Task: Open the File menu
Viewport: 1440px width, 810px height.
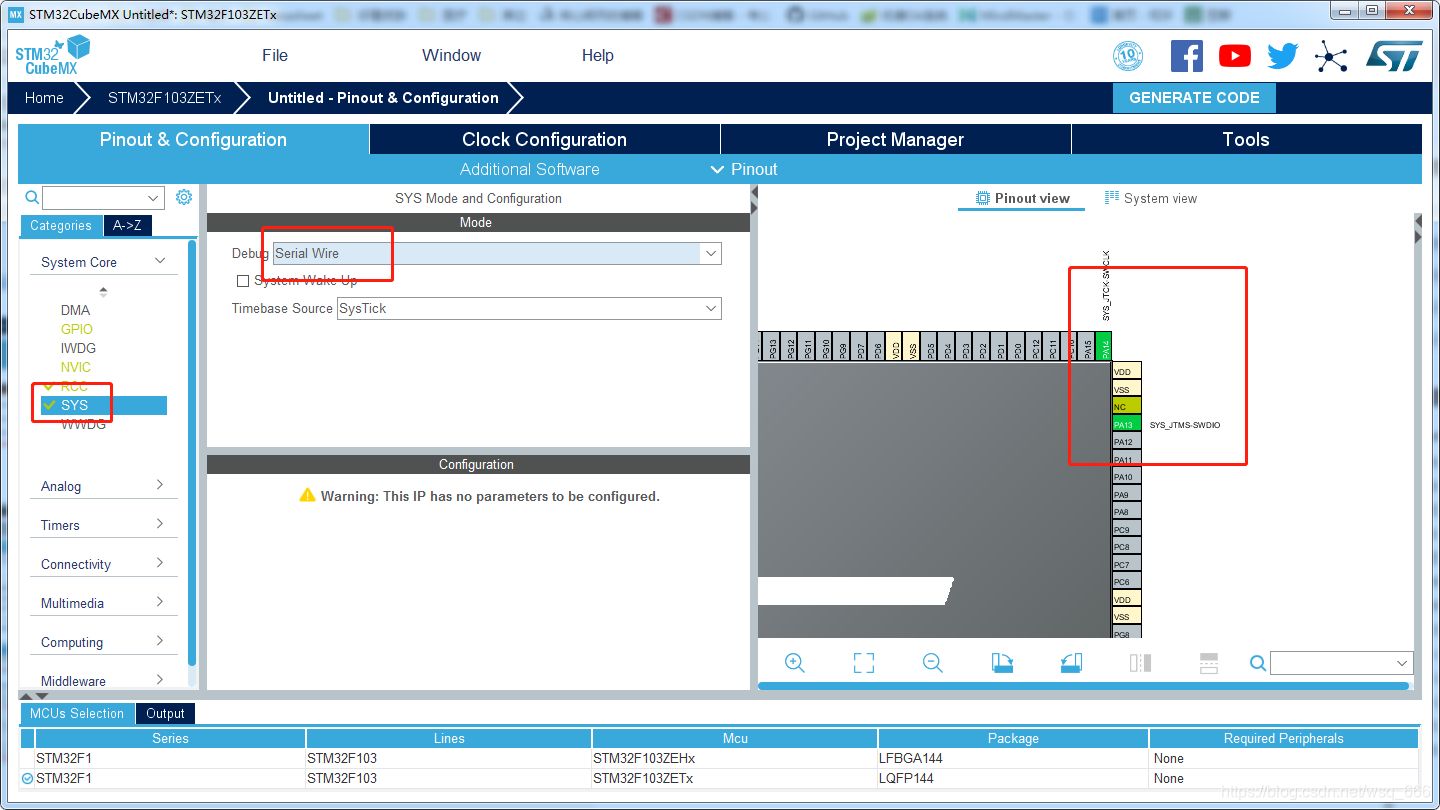Action: (275, 55)
